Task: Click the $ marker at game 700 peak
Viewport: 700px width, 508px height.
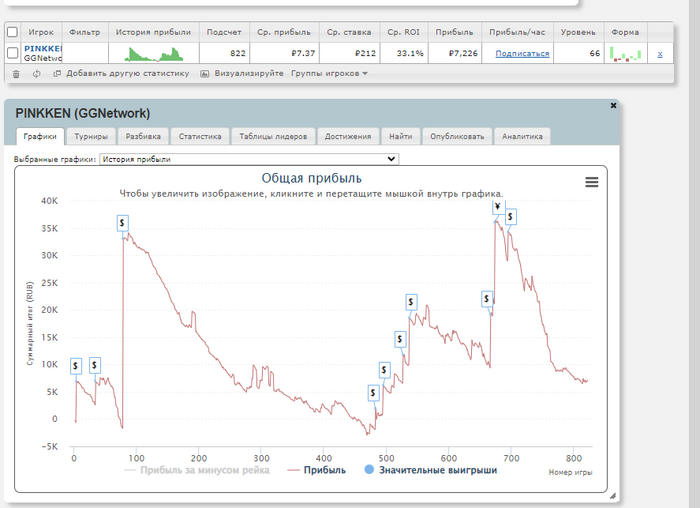Action: pyautogui.click(x=510, y=217)
